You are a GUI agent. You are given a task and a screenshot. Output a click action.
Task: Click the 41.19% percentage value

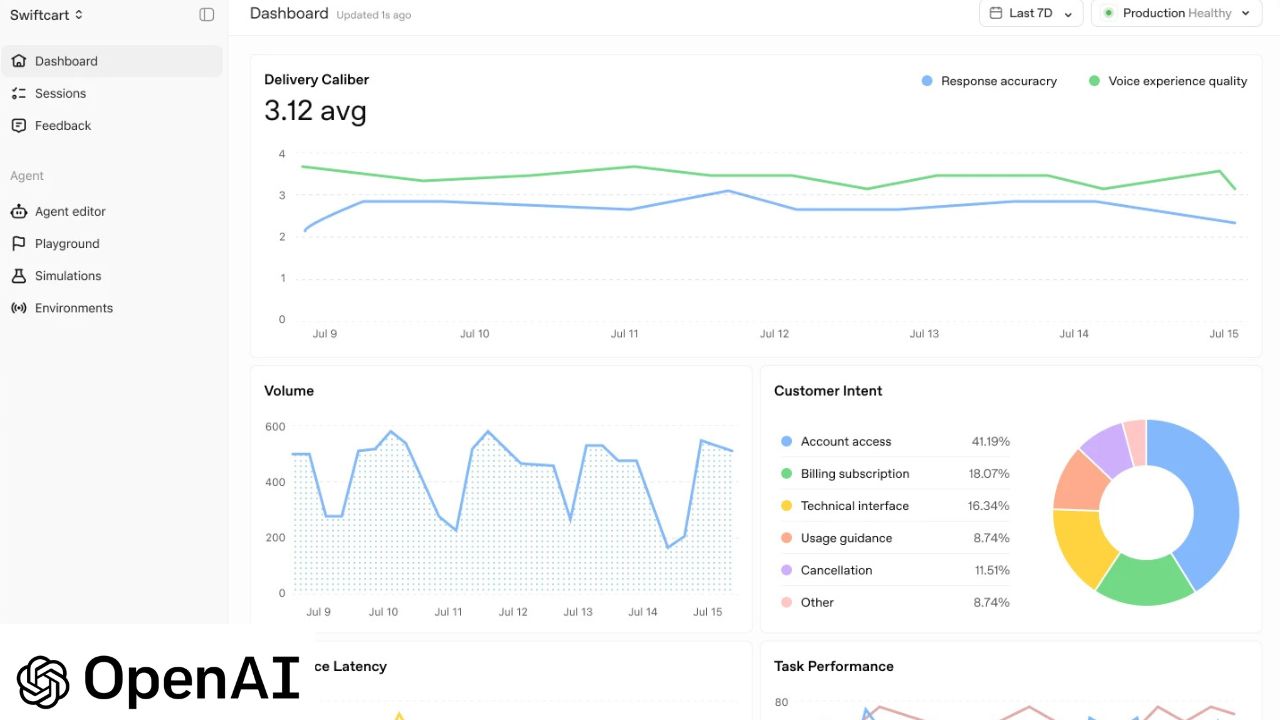click(990, 441)
